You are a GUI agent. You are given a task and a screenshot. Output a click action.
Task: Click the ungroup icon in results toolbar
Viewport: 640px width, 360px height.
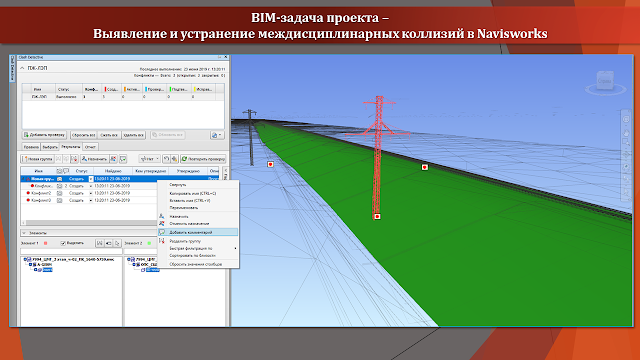pyautogui.click(x=66, y=159)
